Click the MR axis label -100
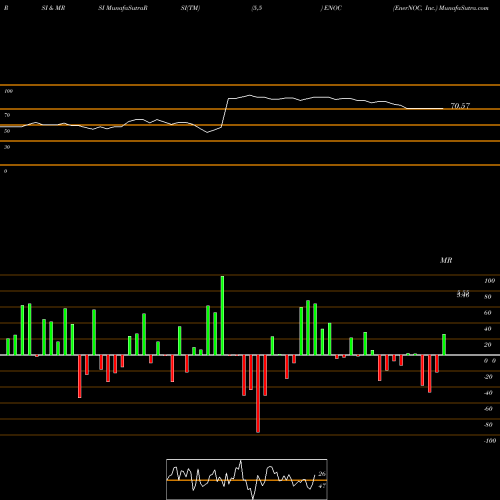The image size is (500, 500). coord(490,441)
